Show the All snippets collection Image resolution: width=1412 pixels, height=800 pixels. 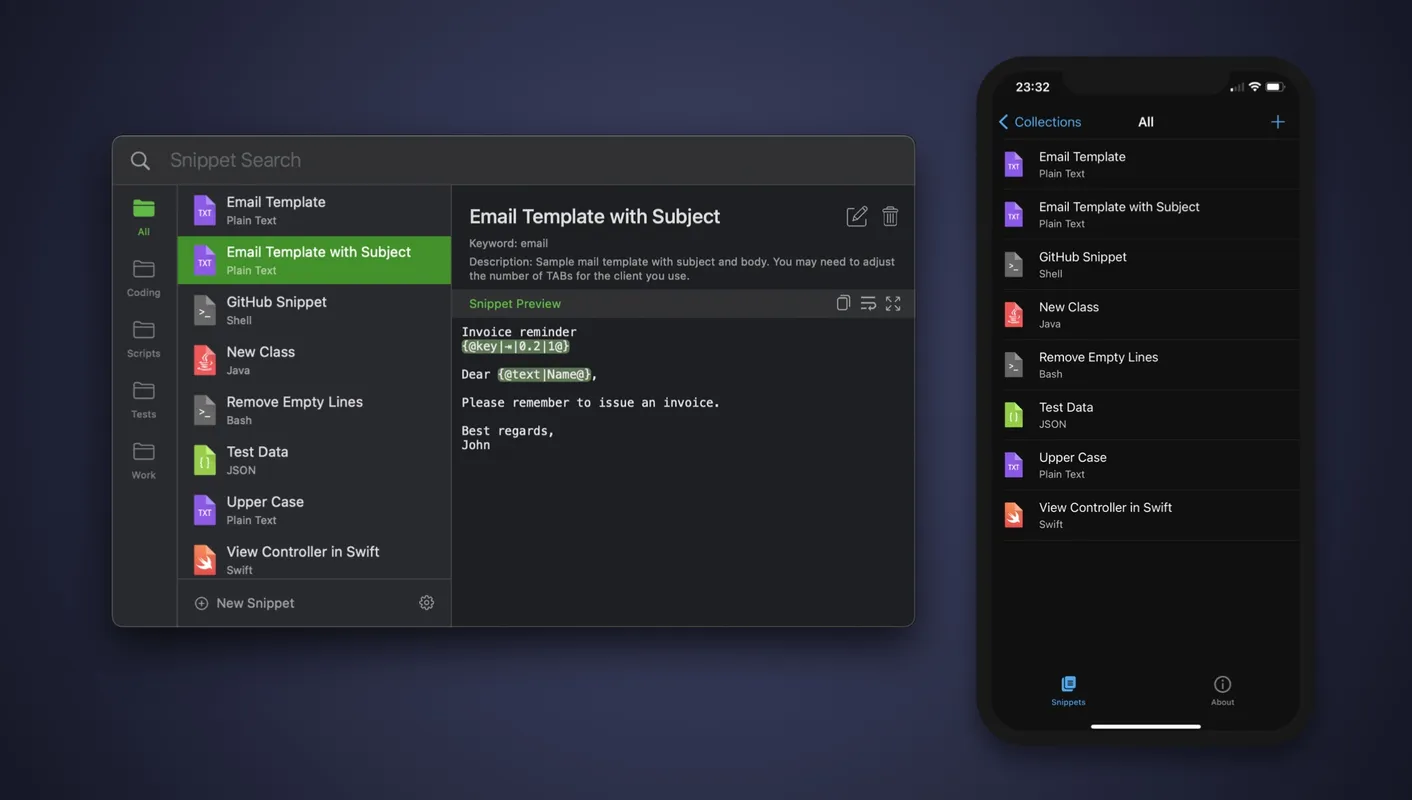point(144,216)
